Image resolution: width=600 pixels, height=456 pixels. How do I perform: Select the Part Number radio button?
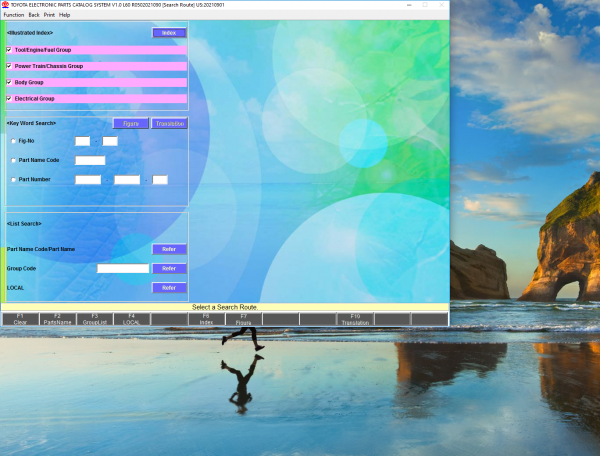(x=13, y=179)
